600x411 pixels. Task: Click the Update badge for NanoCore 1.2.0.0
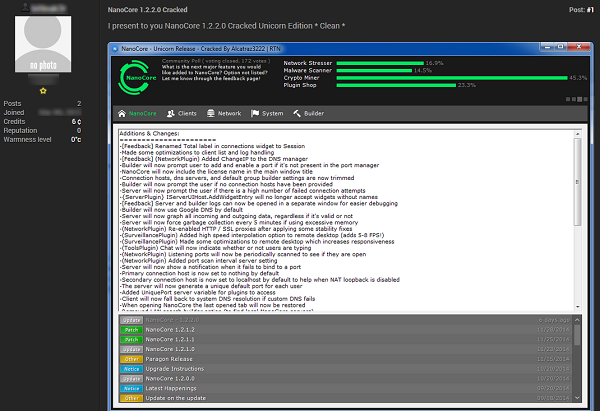131,378
